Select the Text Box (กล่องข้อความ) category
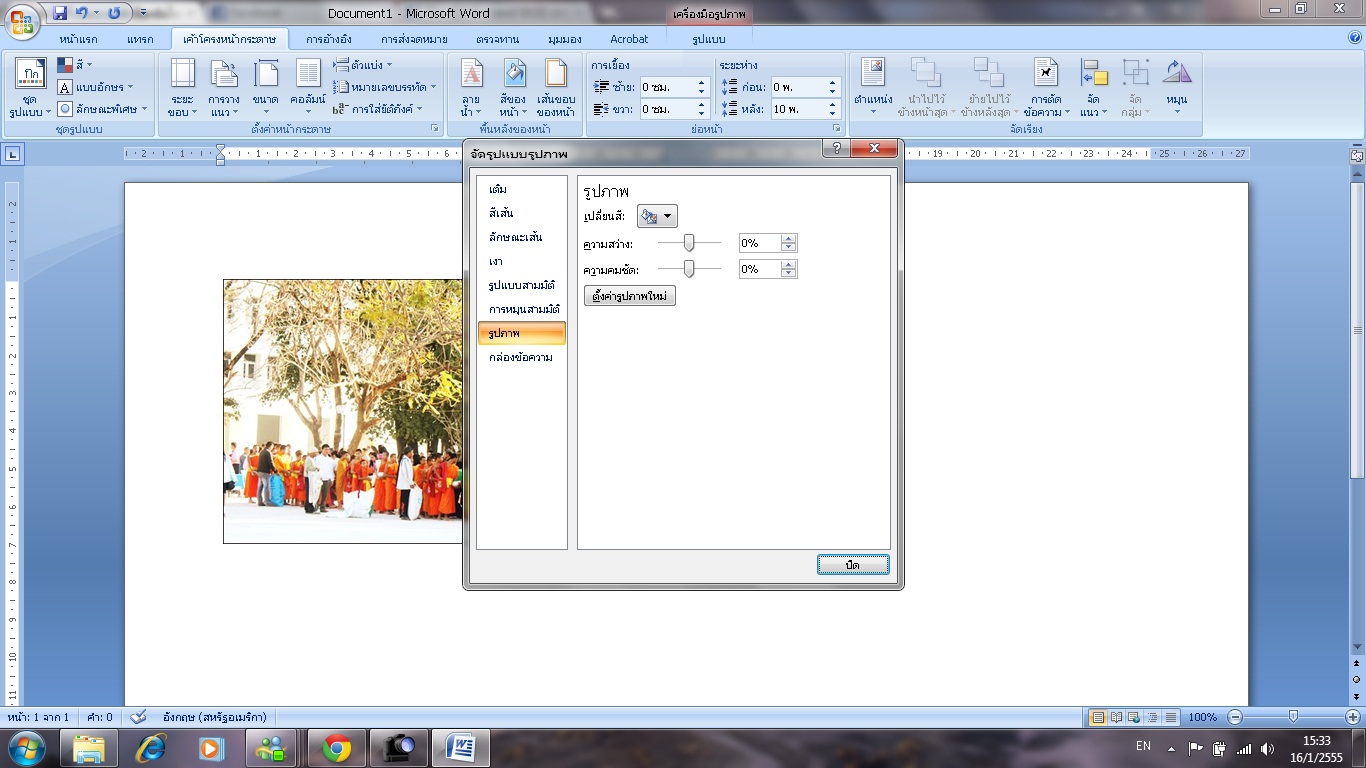 click(x=522, y=357)
